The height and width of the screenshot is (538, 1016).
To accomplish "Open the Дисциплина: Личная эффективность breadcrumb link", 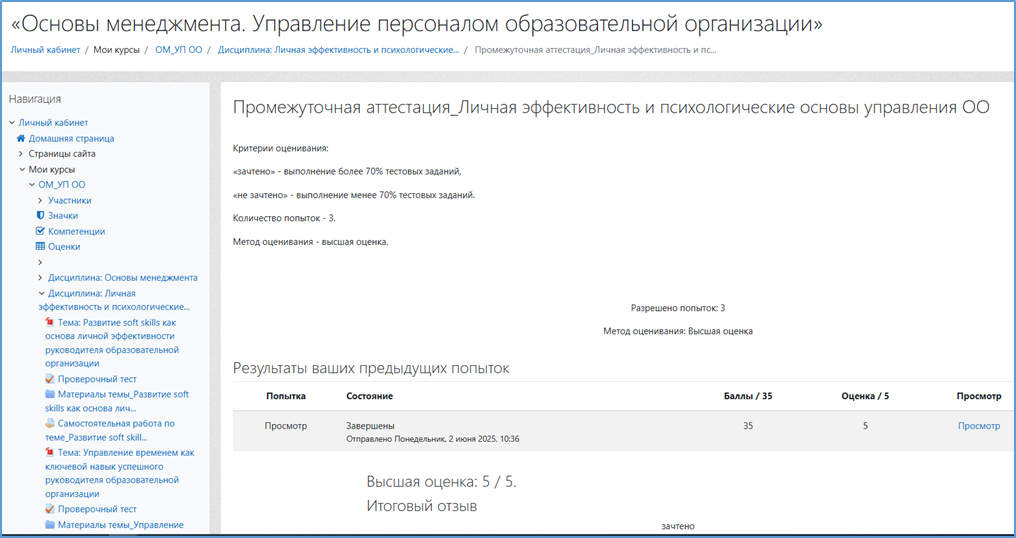I will pos(338,49).
